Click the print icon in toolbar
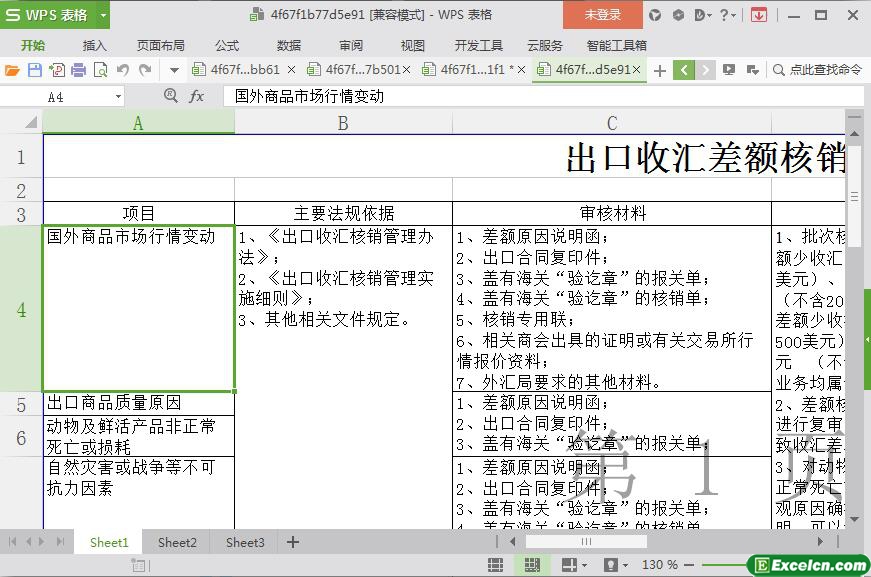The height and width of the screenshot is (577, 871). tap(78, 70)
